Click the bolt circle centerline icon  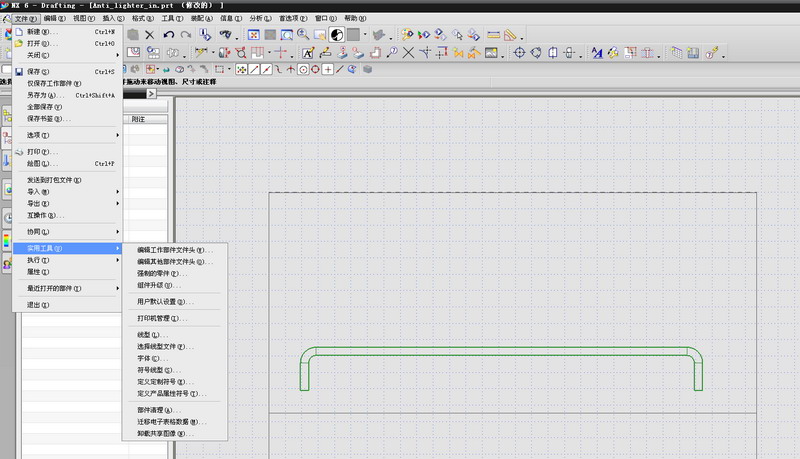(x=536, y=53)
